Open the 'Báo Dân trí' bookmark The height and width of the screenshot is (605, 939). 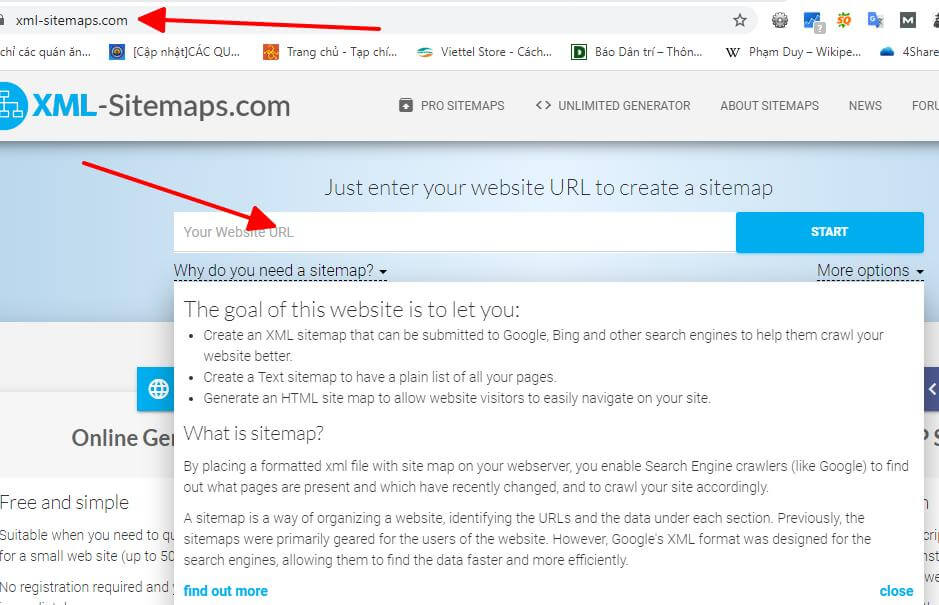[637, 52]
